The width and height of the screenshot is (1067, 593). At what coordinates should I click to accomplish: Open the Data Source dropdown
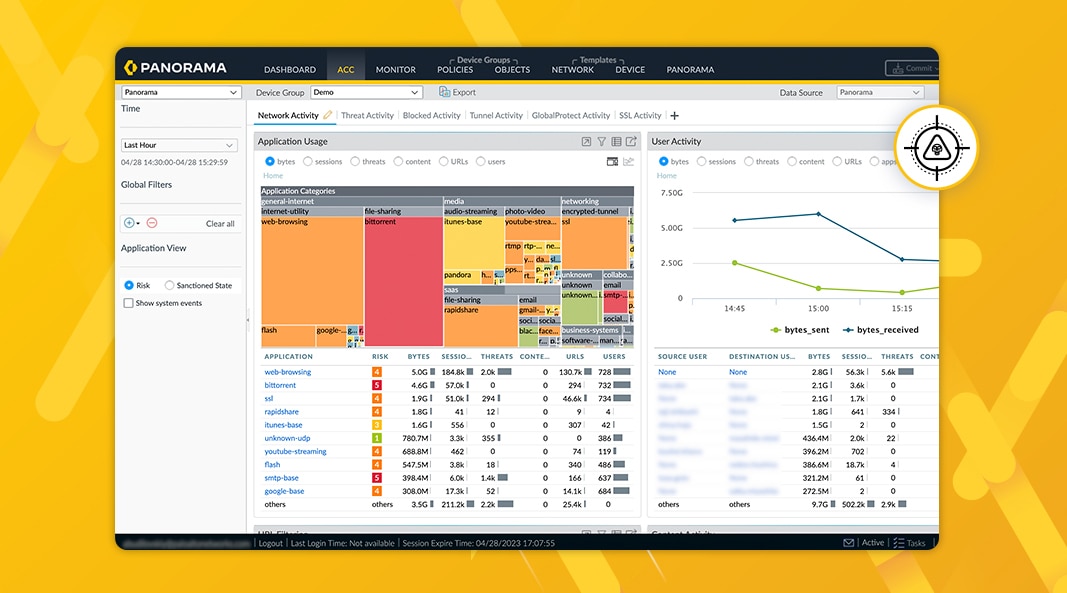(879, 92)
